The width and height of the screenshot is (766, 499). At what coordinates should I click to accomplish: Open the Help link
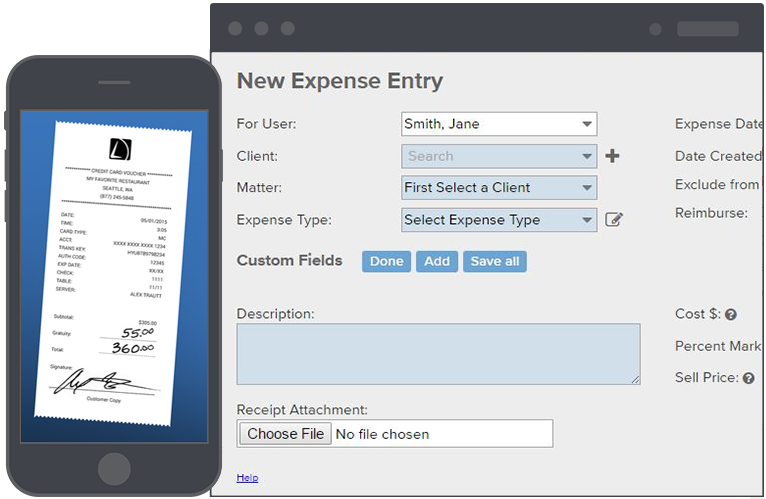247,477
